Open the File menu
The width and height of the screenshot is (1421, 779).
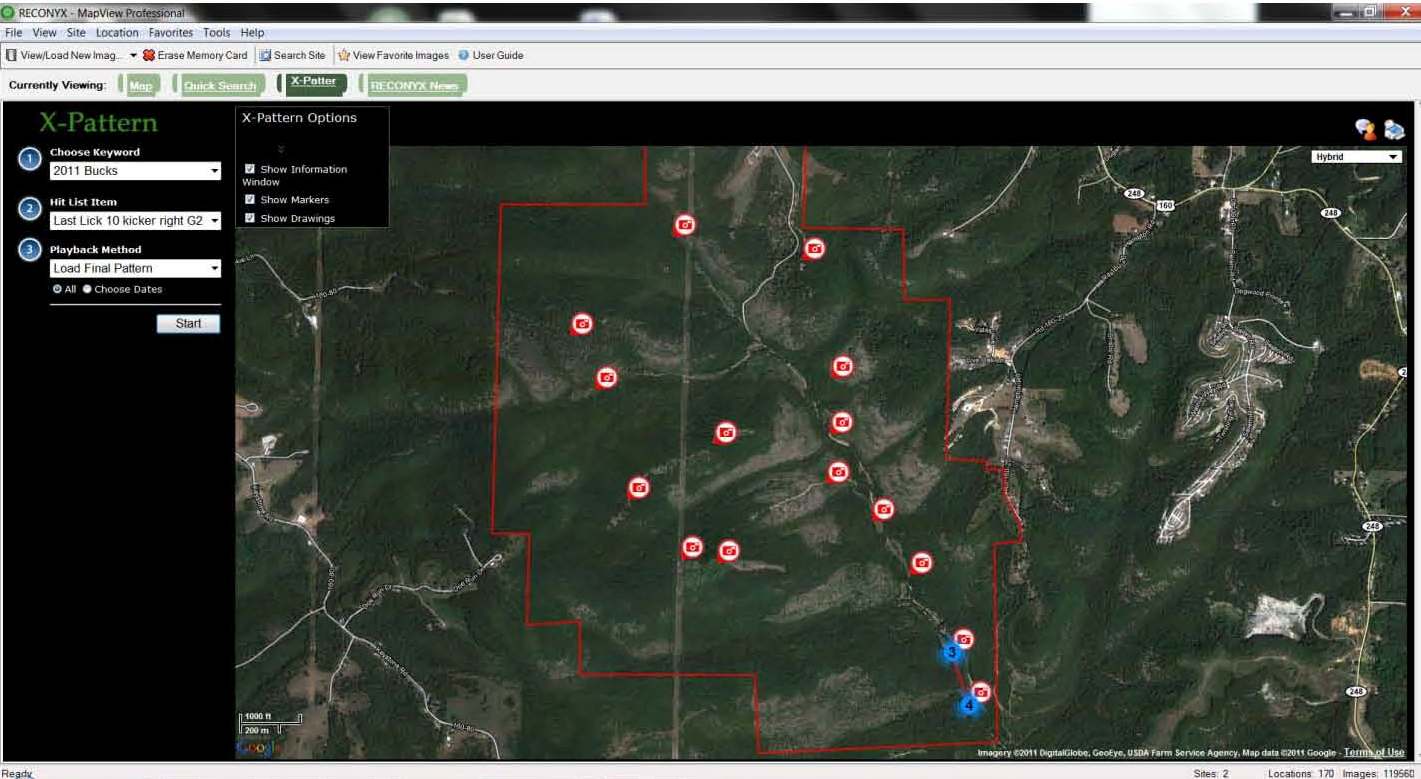13,33
